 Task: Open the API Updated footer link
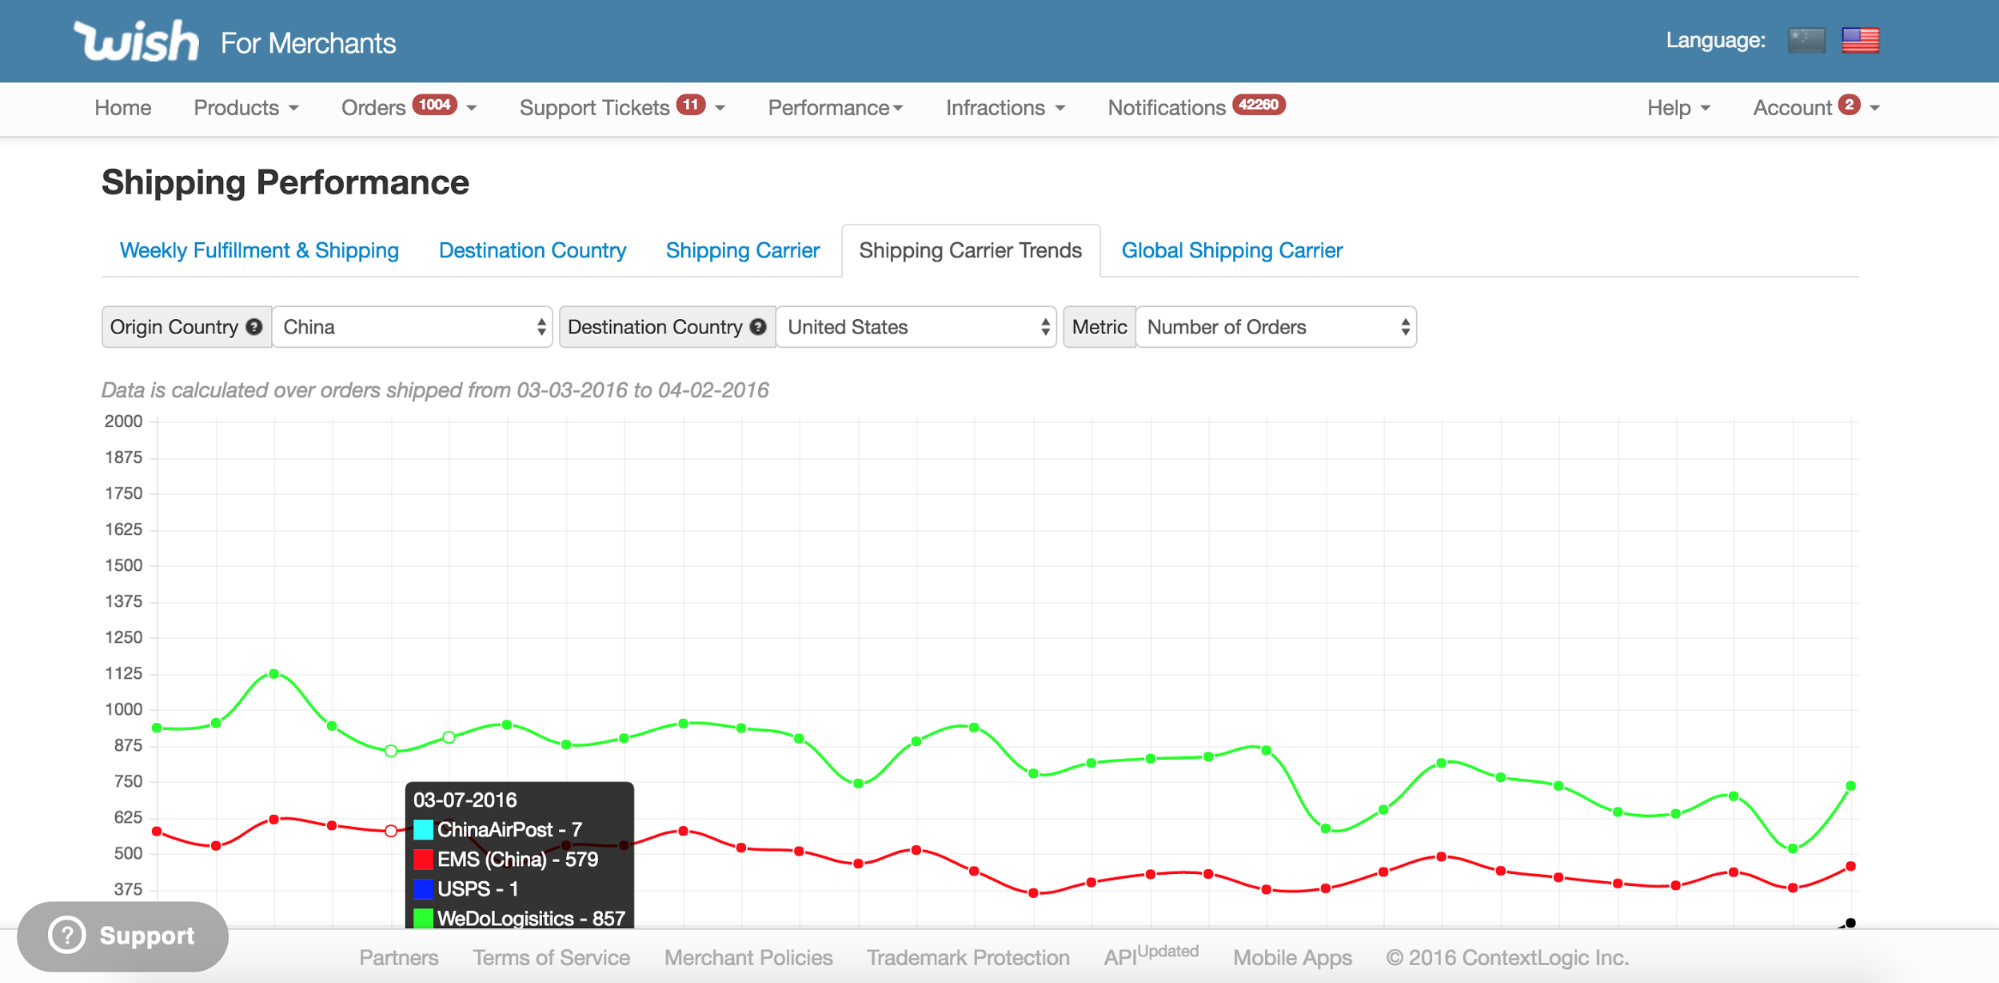point(1151,956)
